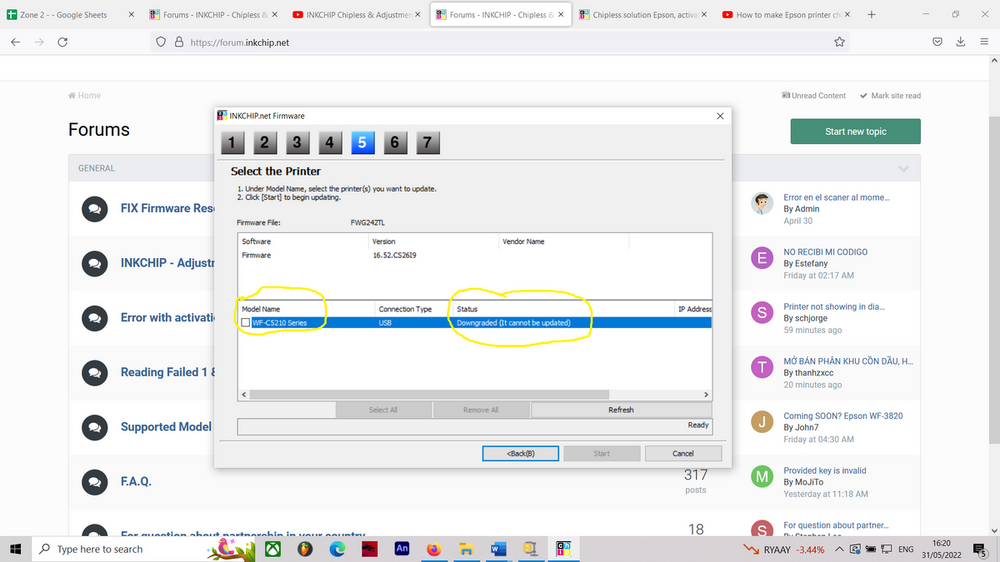The image size is (1000, 562).
Task: Close the Zone 2 Google Sheets tab
Action: pos(131,15)
